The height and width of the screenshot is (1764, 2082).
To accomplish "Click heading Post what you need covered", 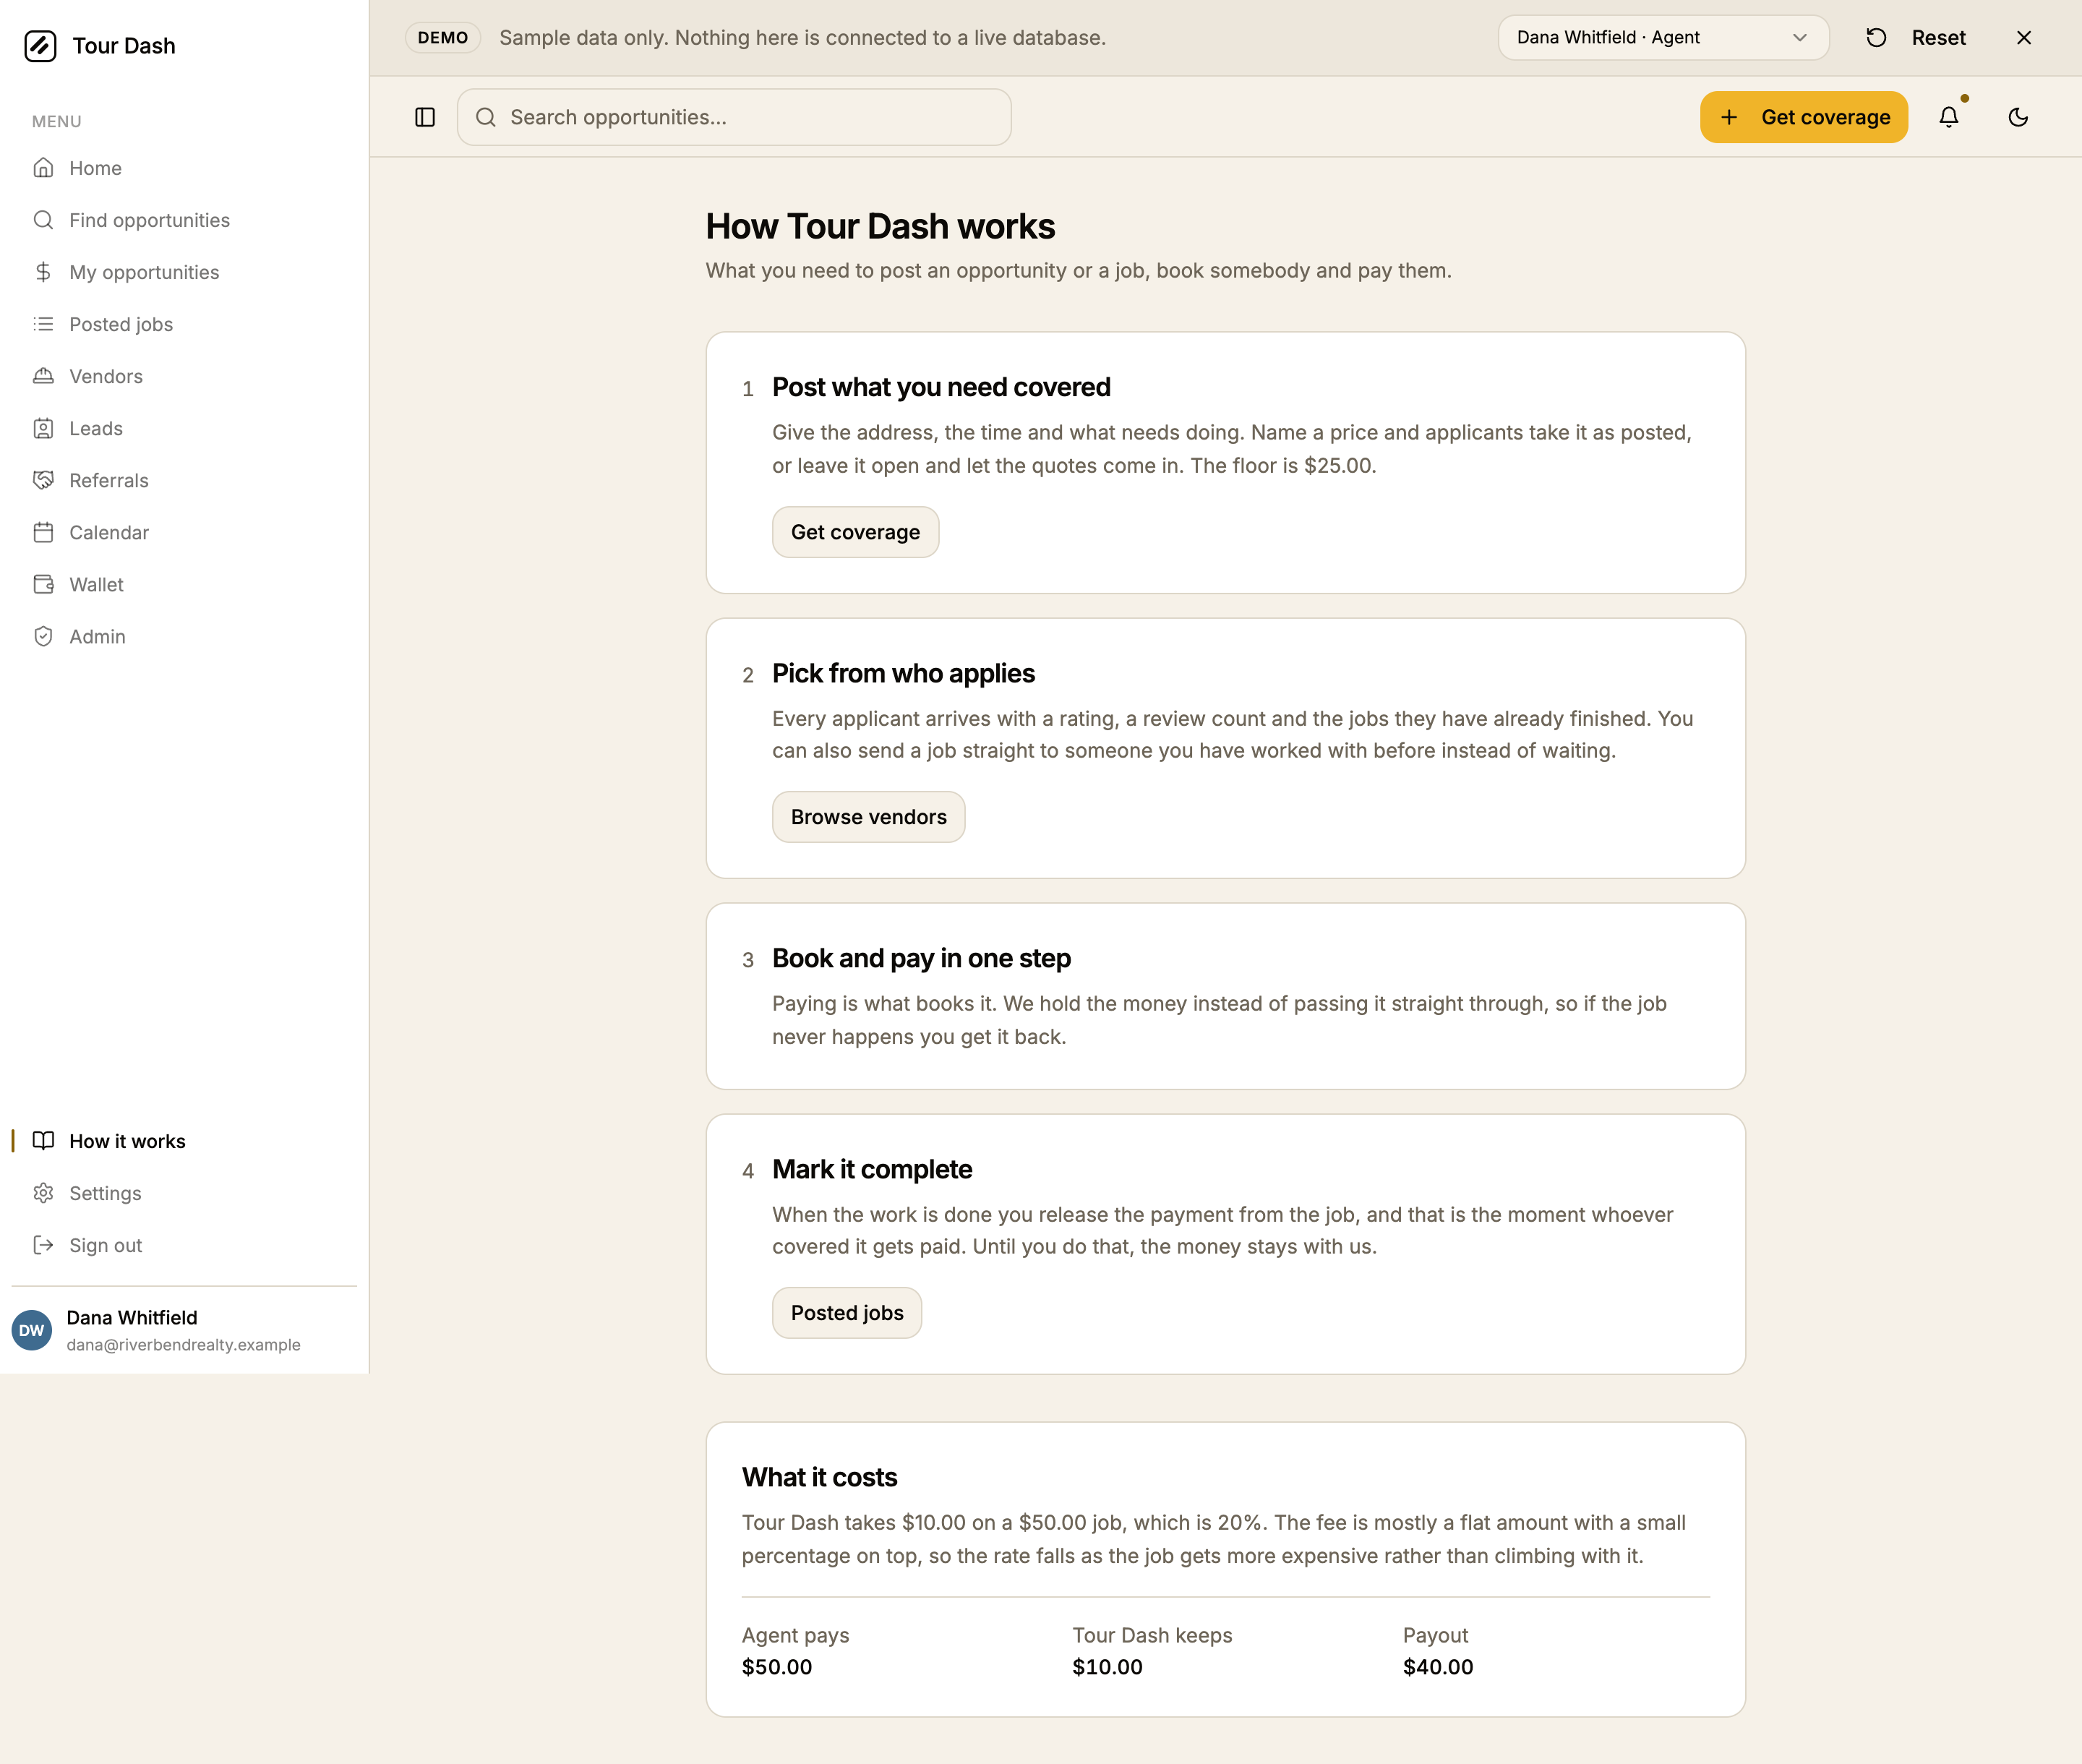I will click(941, 387).
